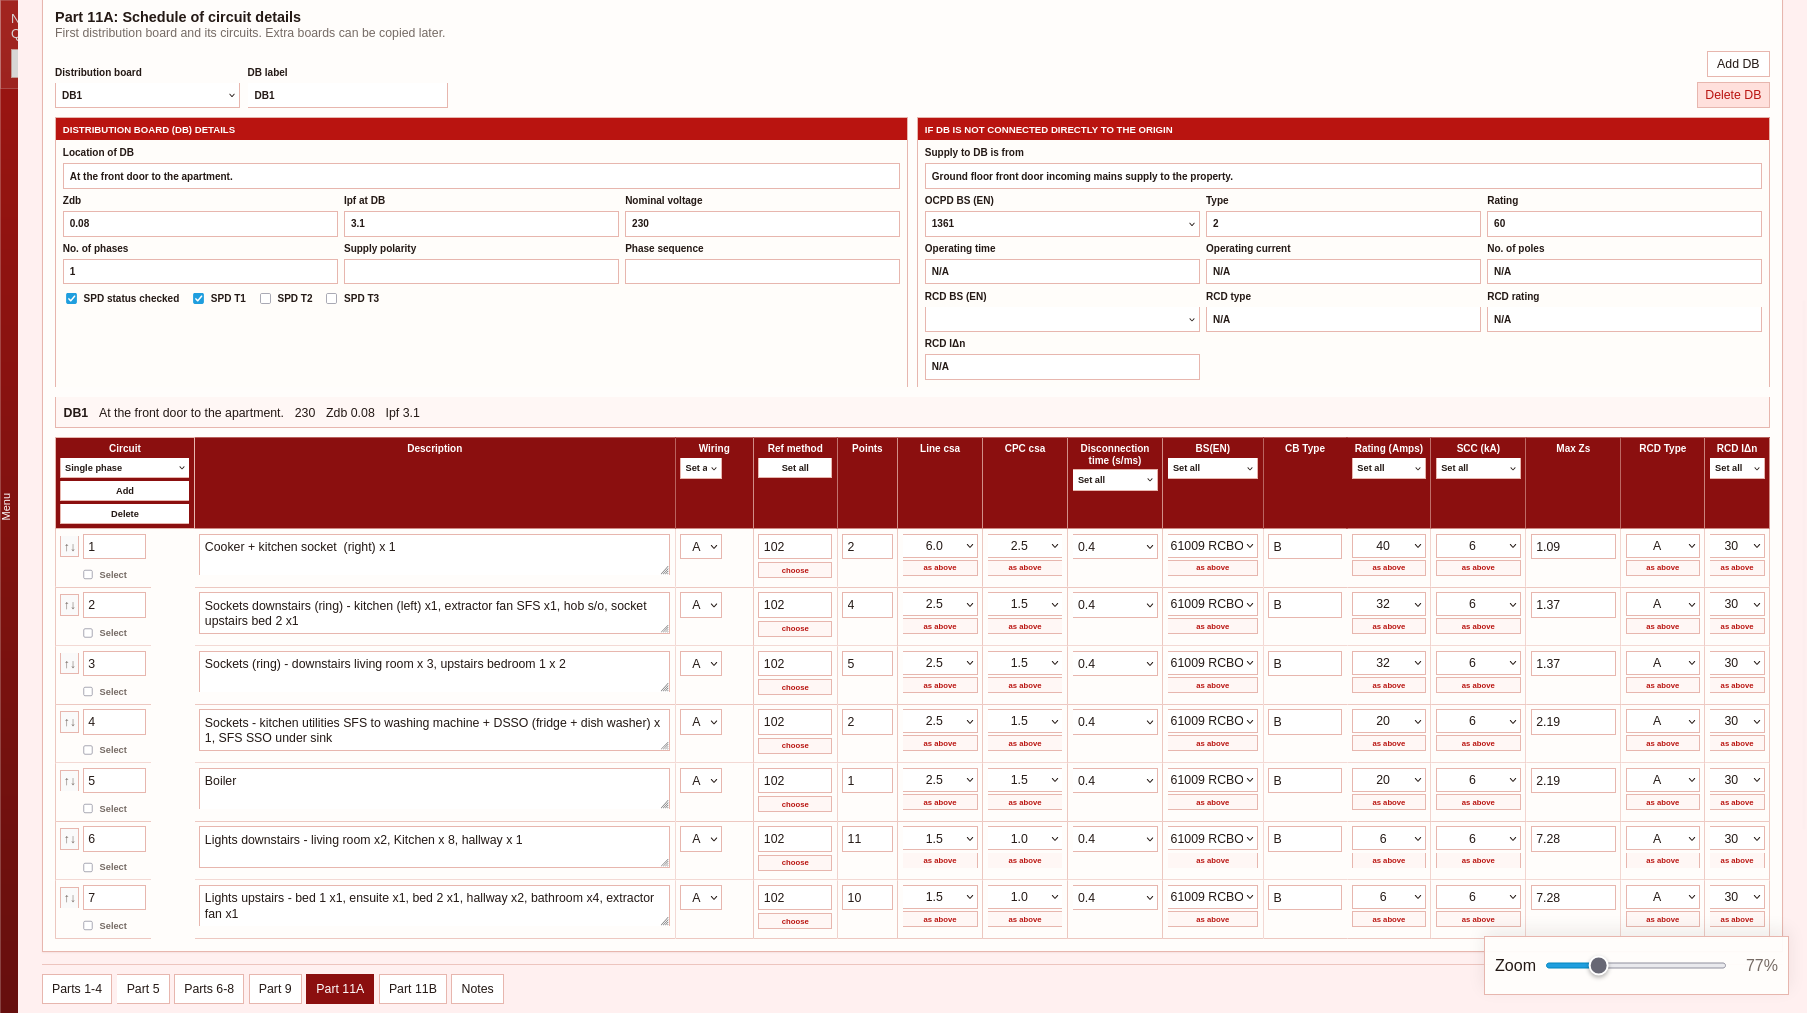The width and height of the screenshot is (1807, 1013).
Task: Open Wiring Set all dropdown in header
Action: (x=701, y=468)
